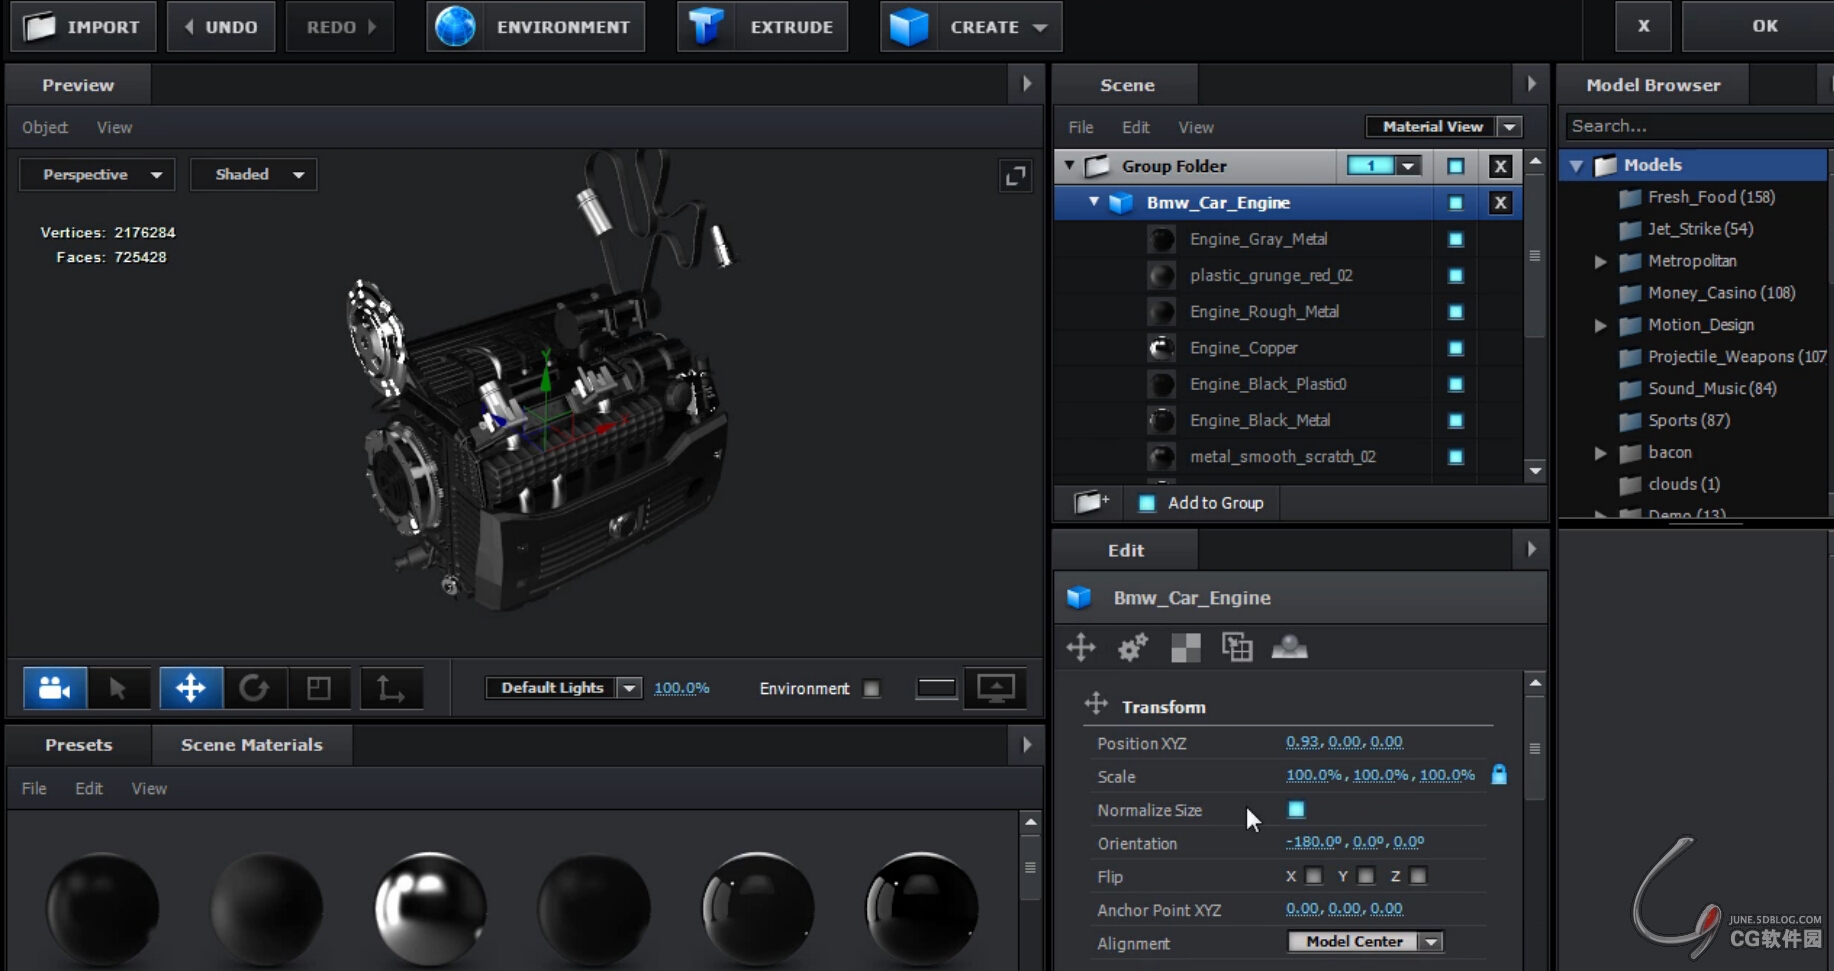Screen dimensions: 1834x971
Task: Click the 100.0% lights intensity value
Action: click(681, 688)
